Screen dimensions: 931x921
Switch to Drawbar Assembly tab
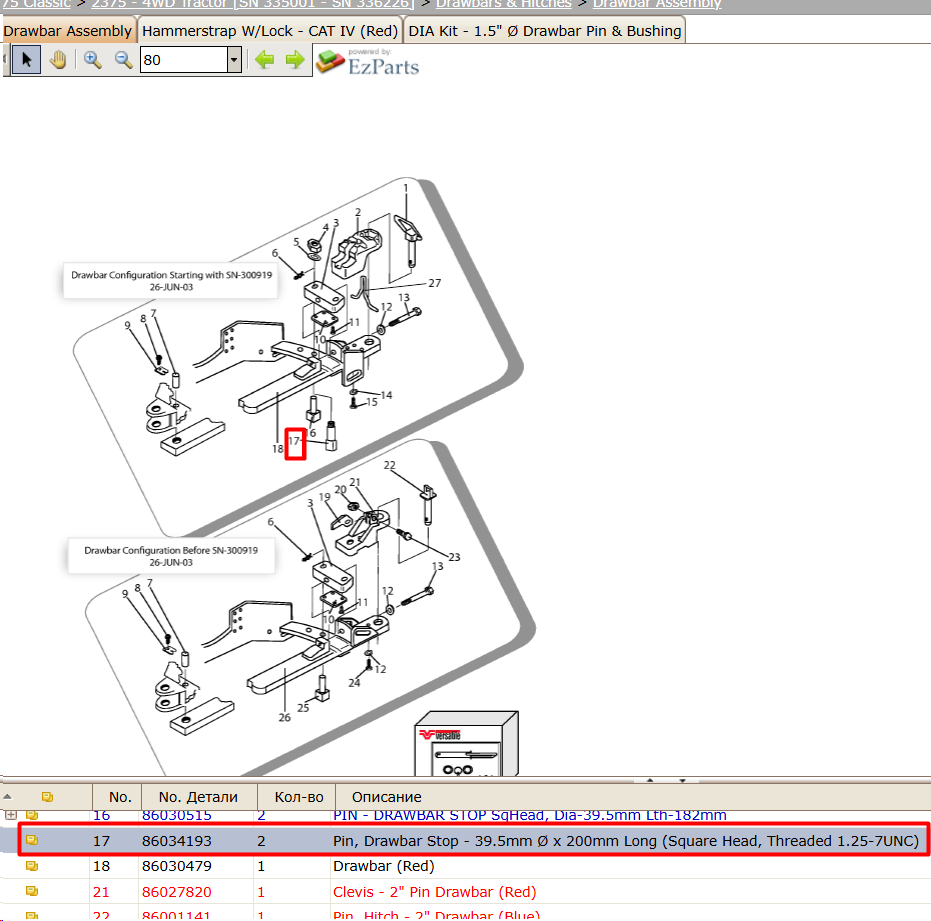[x=68, y=31]
